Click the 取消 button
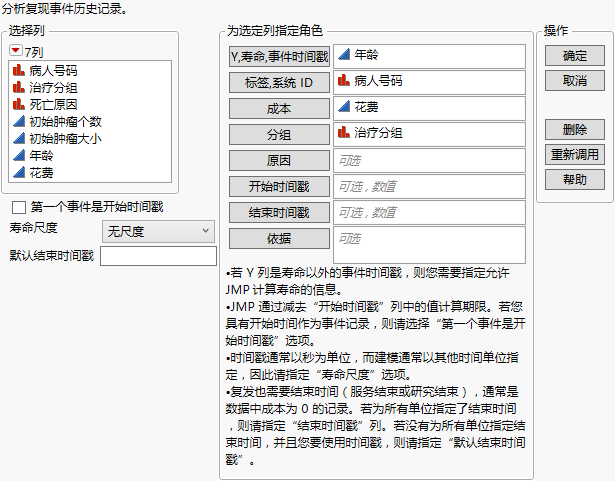Screen dimensions: 615x481 (x=575, y=81)
